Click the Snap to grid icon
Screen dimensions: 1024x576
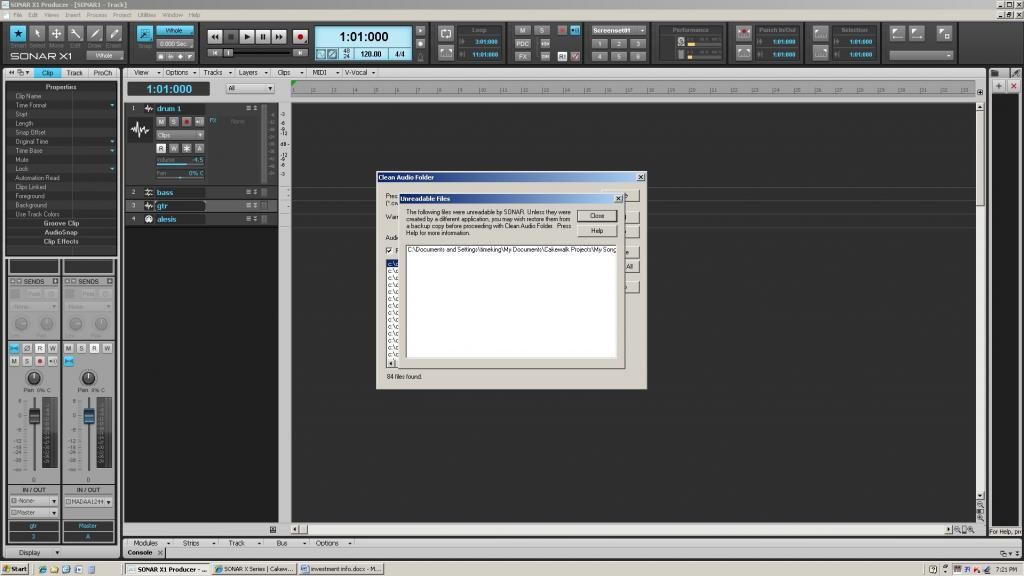(143, 33)
